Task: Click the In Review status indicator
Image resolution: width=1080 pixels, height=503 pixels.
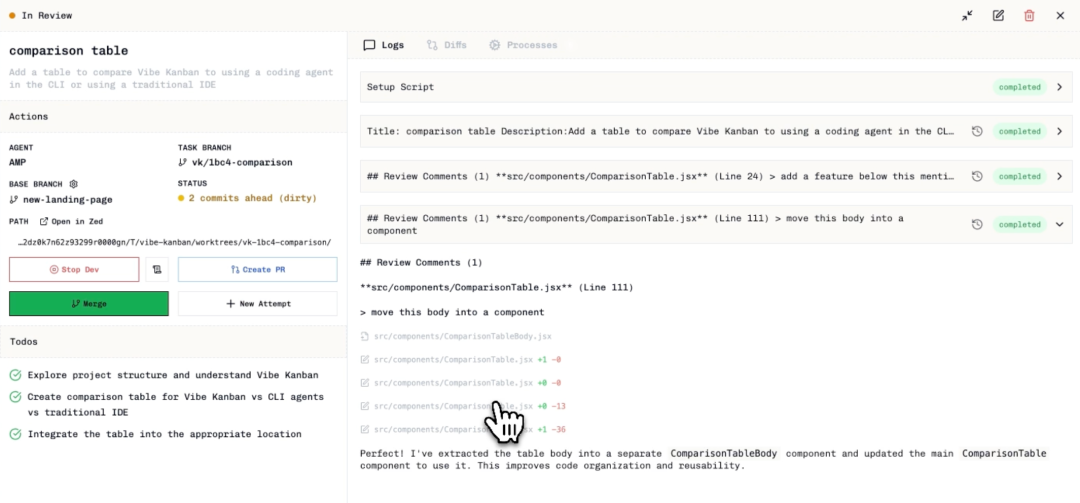Action: pyautogui.click(x=41, y=15)
